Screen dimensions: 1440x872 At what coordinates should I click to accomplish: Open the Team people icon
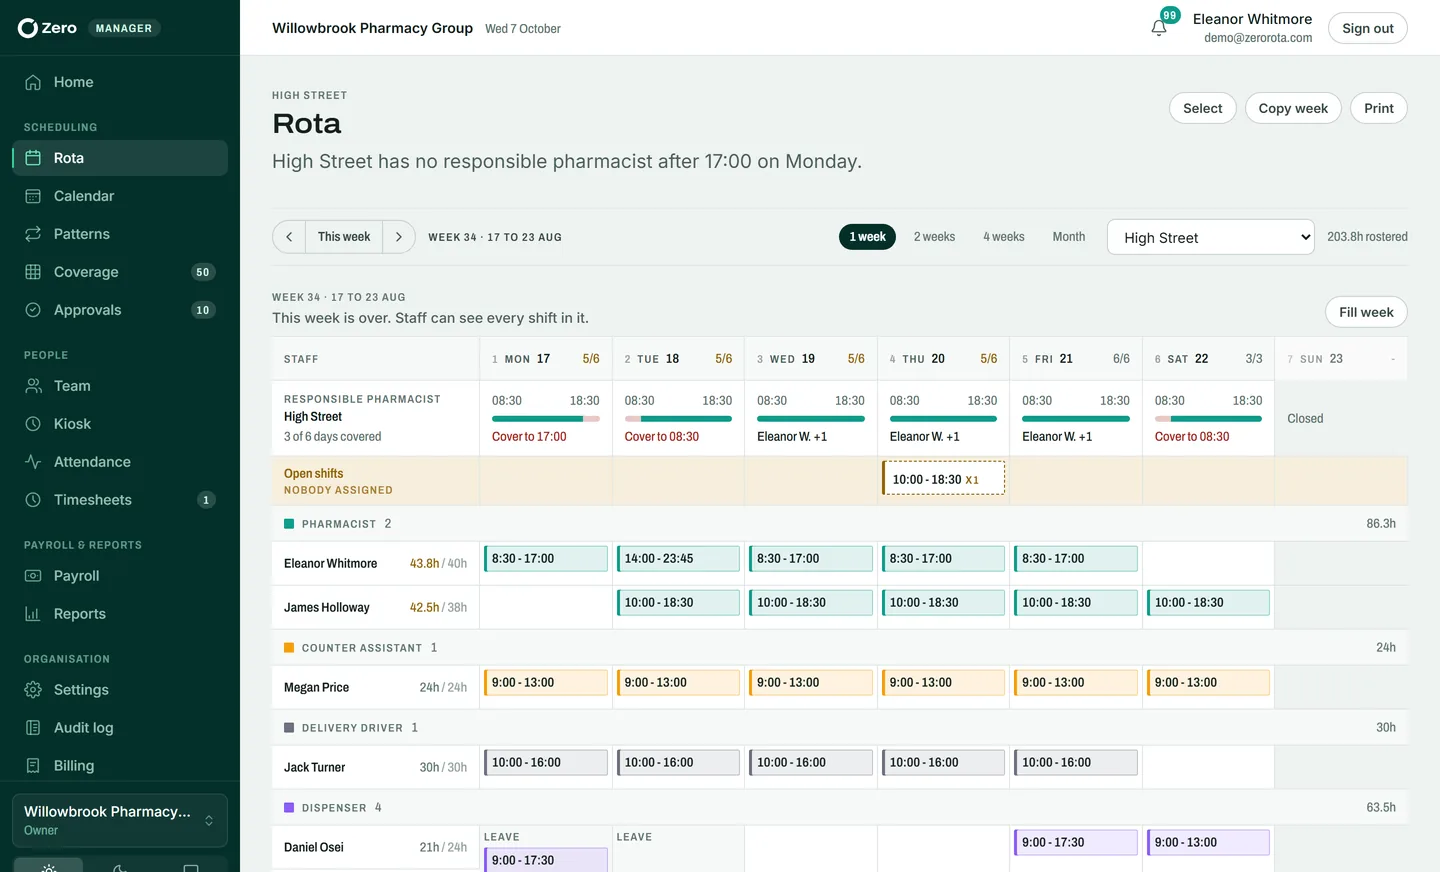tap(33, 386)
